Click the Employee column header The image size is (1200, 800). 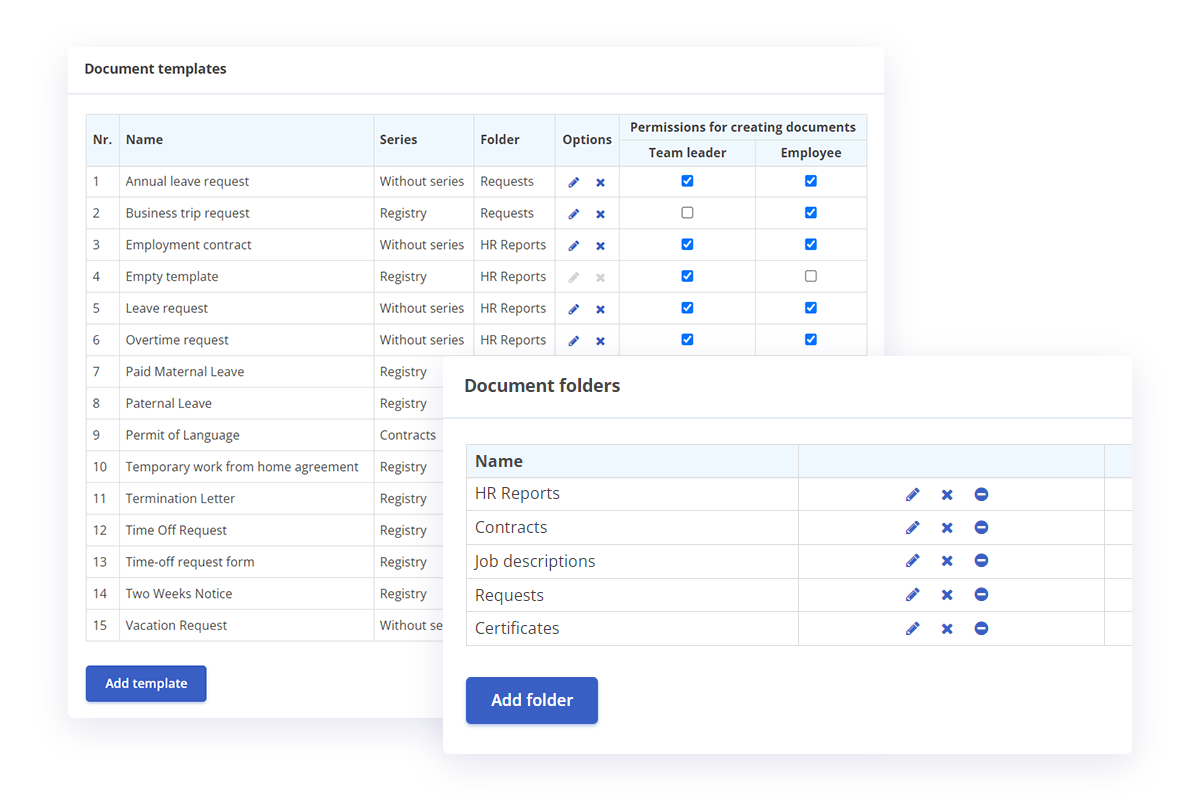click(811, 153)
